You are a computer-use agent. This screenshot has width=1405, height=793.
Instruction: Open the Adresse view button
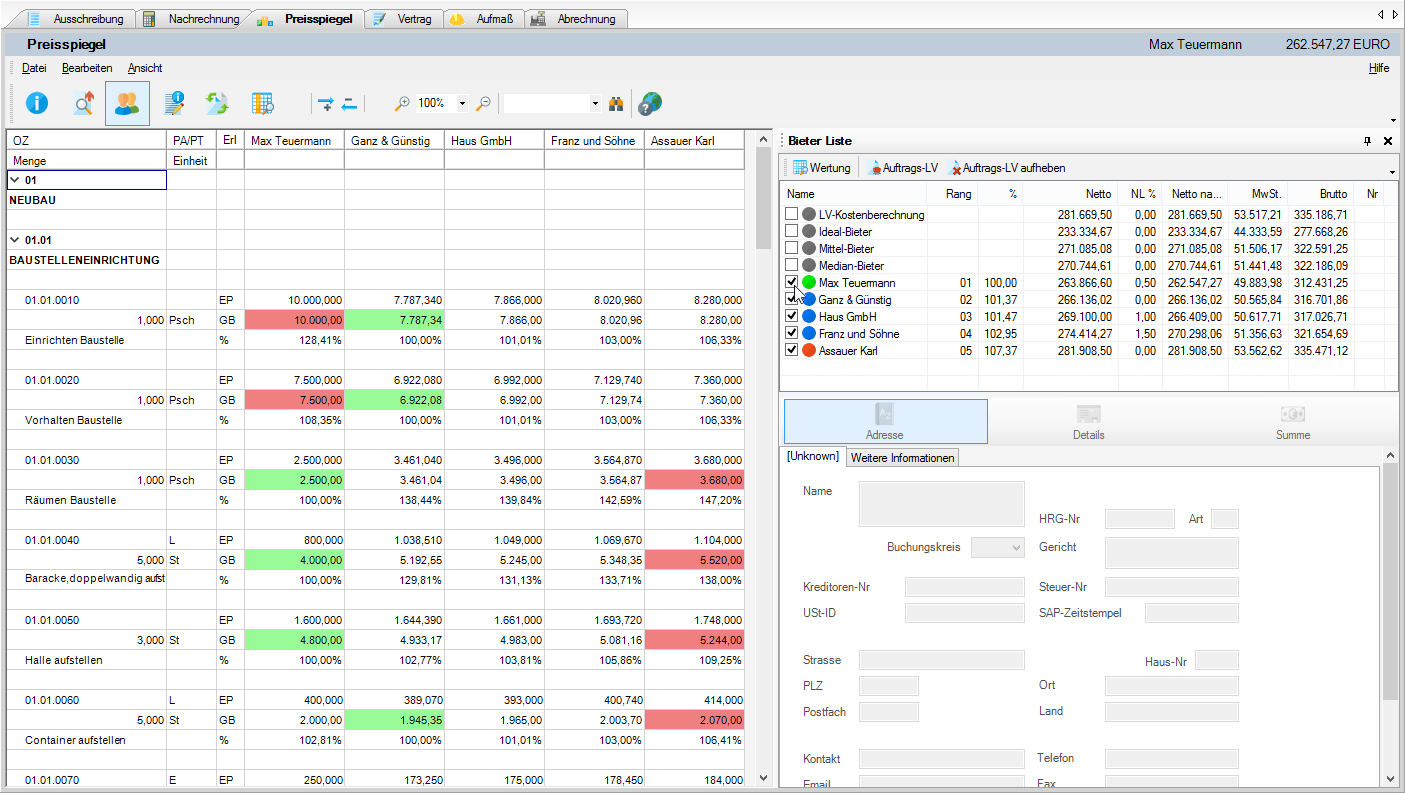click(x=885, y=421)
